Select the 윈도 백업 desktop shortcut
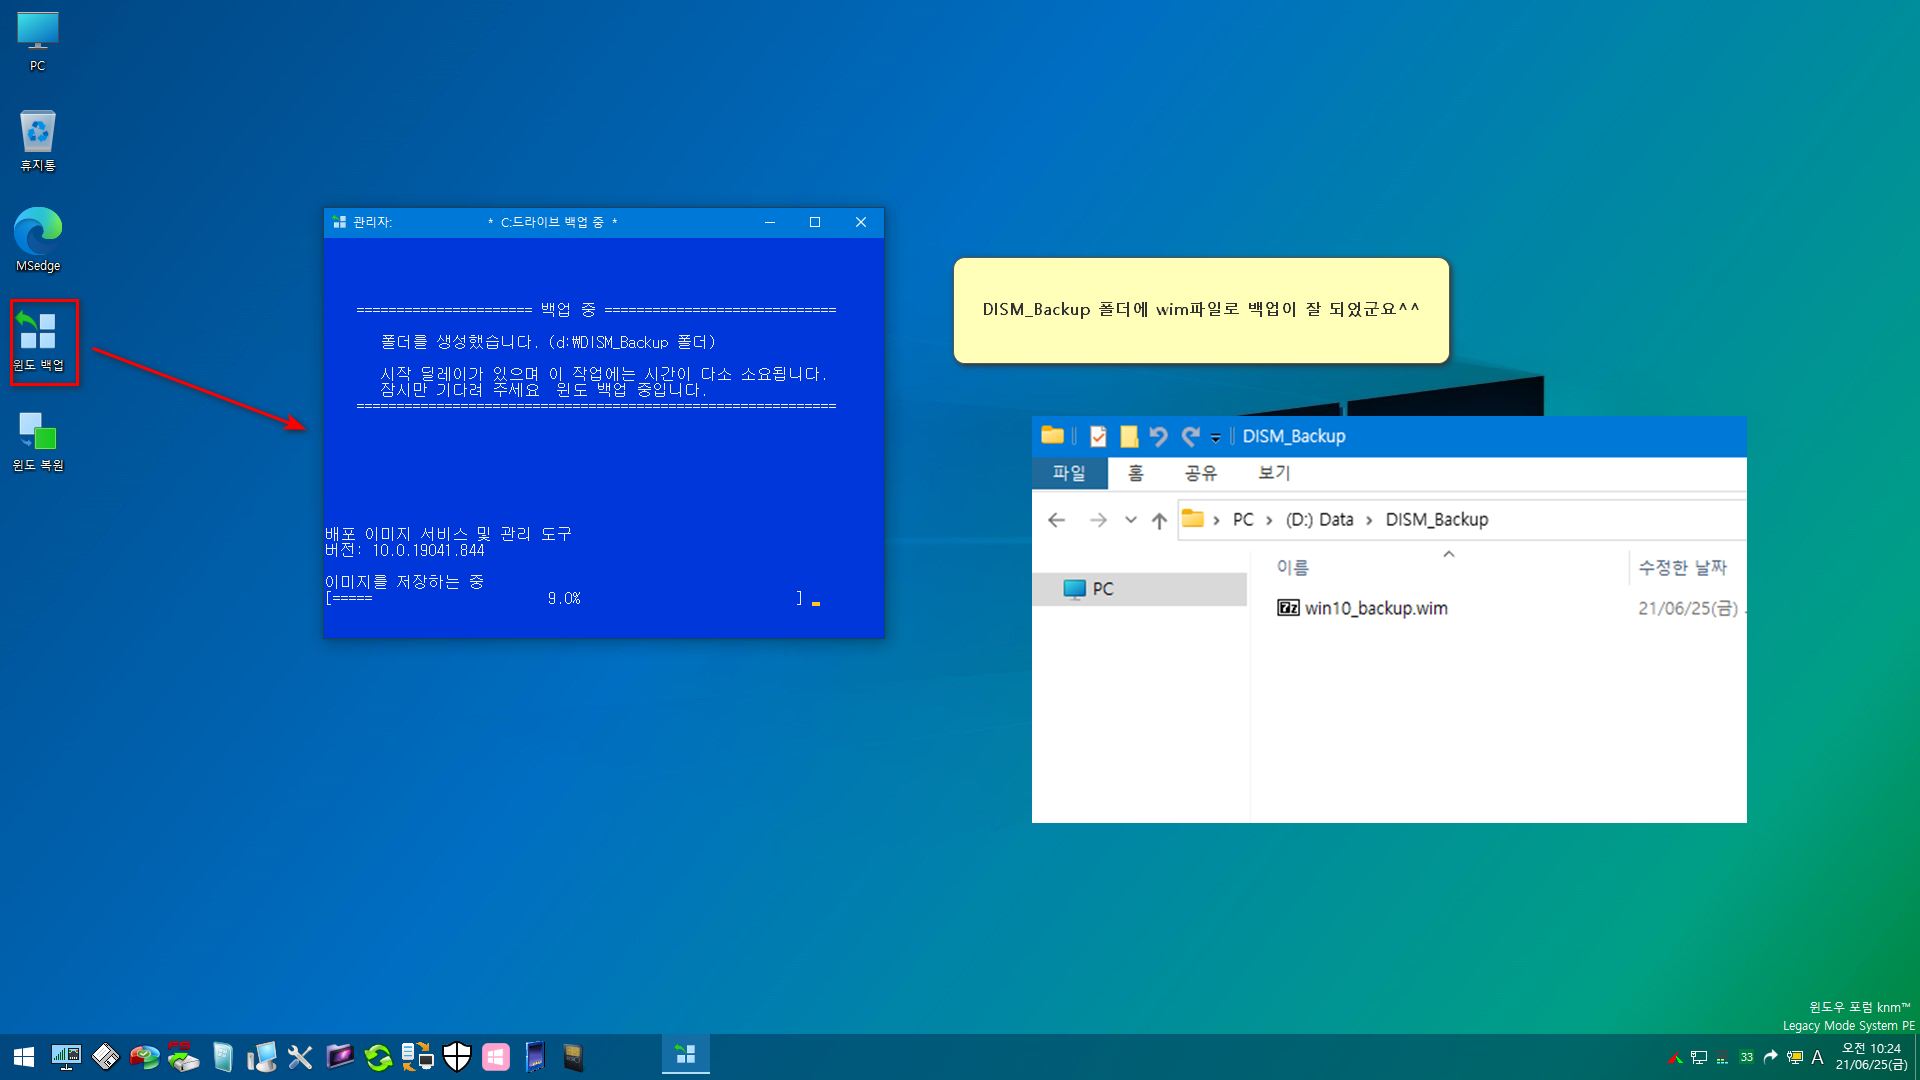This screenshot has width=1920, height=1080. (x=38, y=341)
